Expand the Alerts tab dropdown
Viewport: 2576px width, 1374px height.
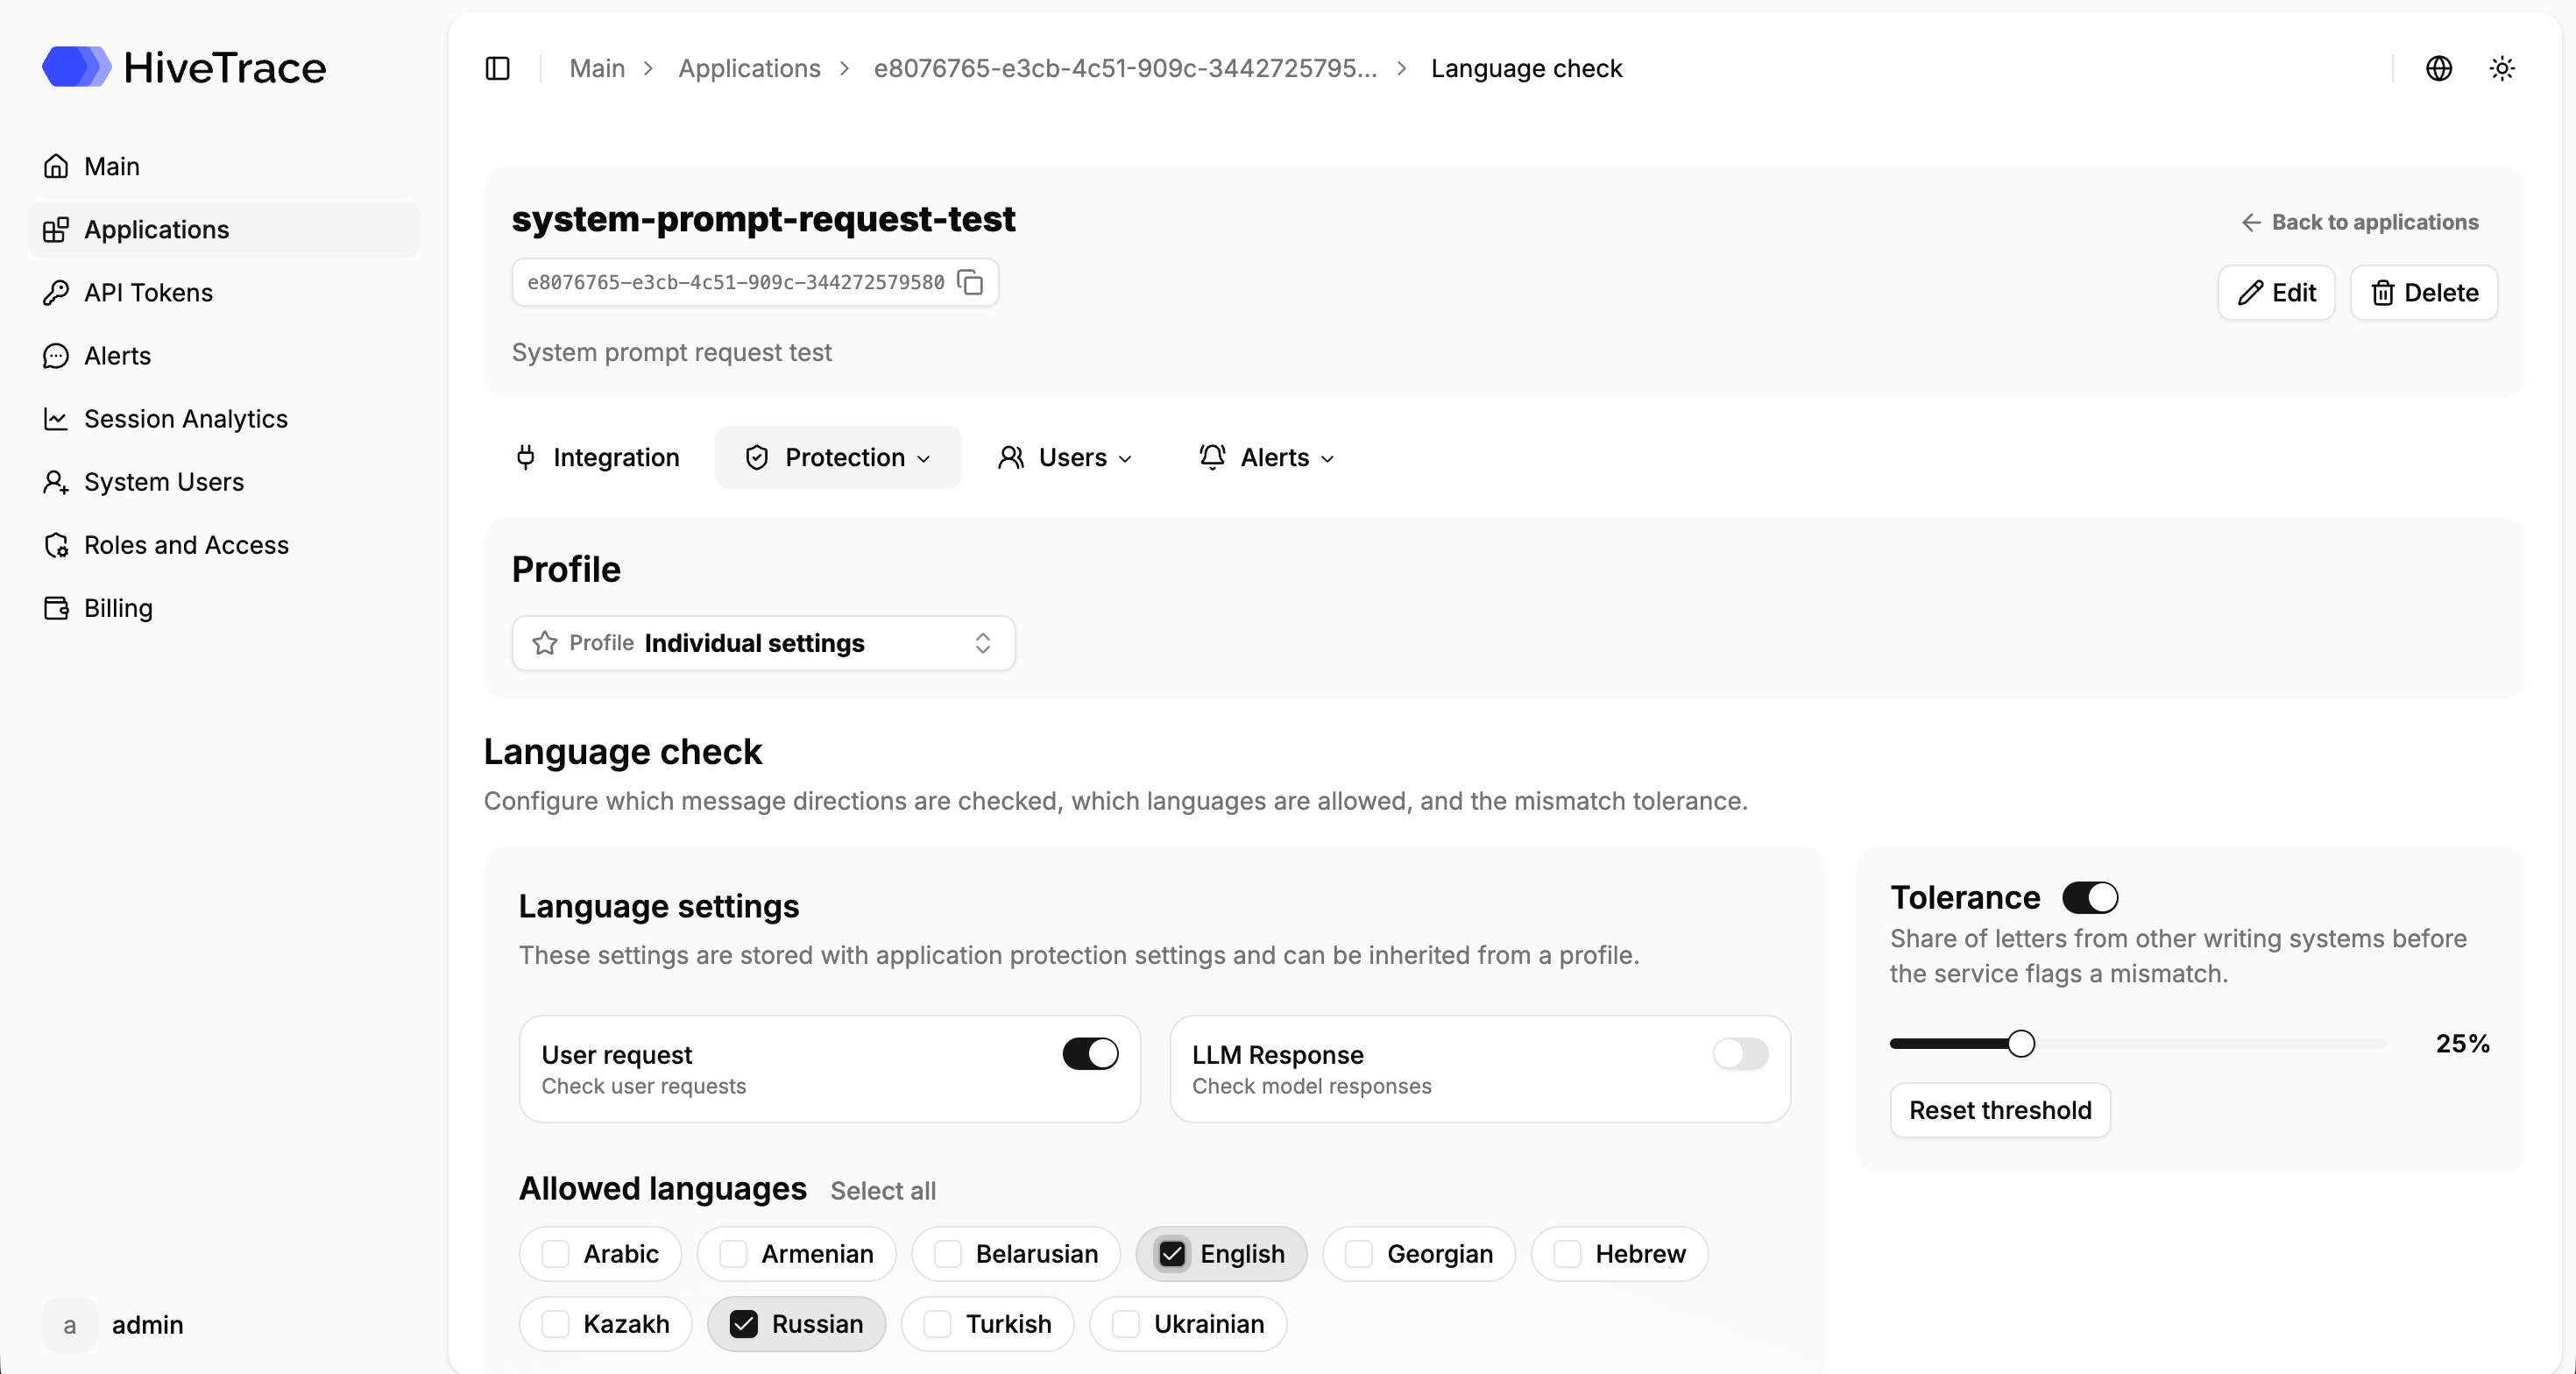(1266, 457)
